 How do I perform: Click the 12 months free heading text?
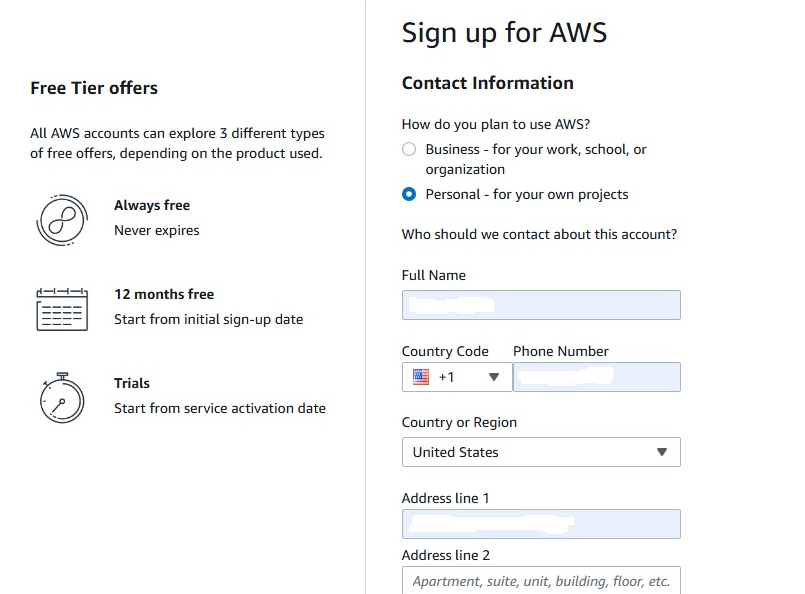[164, 294]
